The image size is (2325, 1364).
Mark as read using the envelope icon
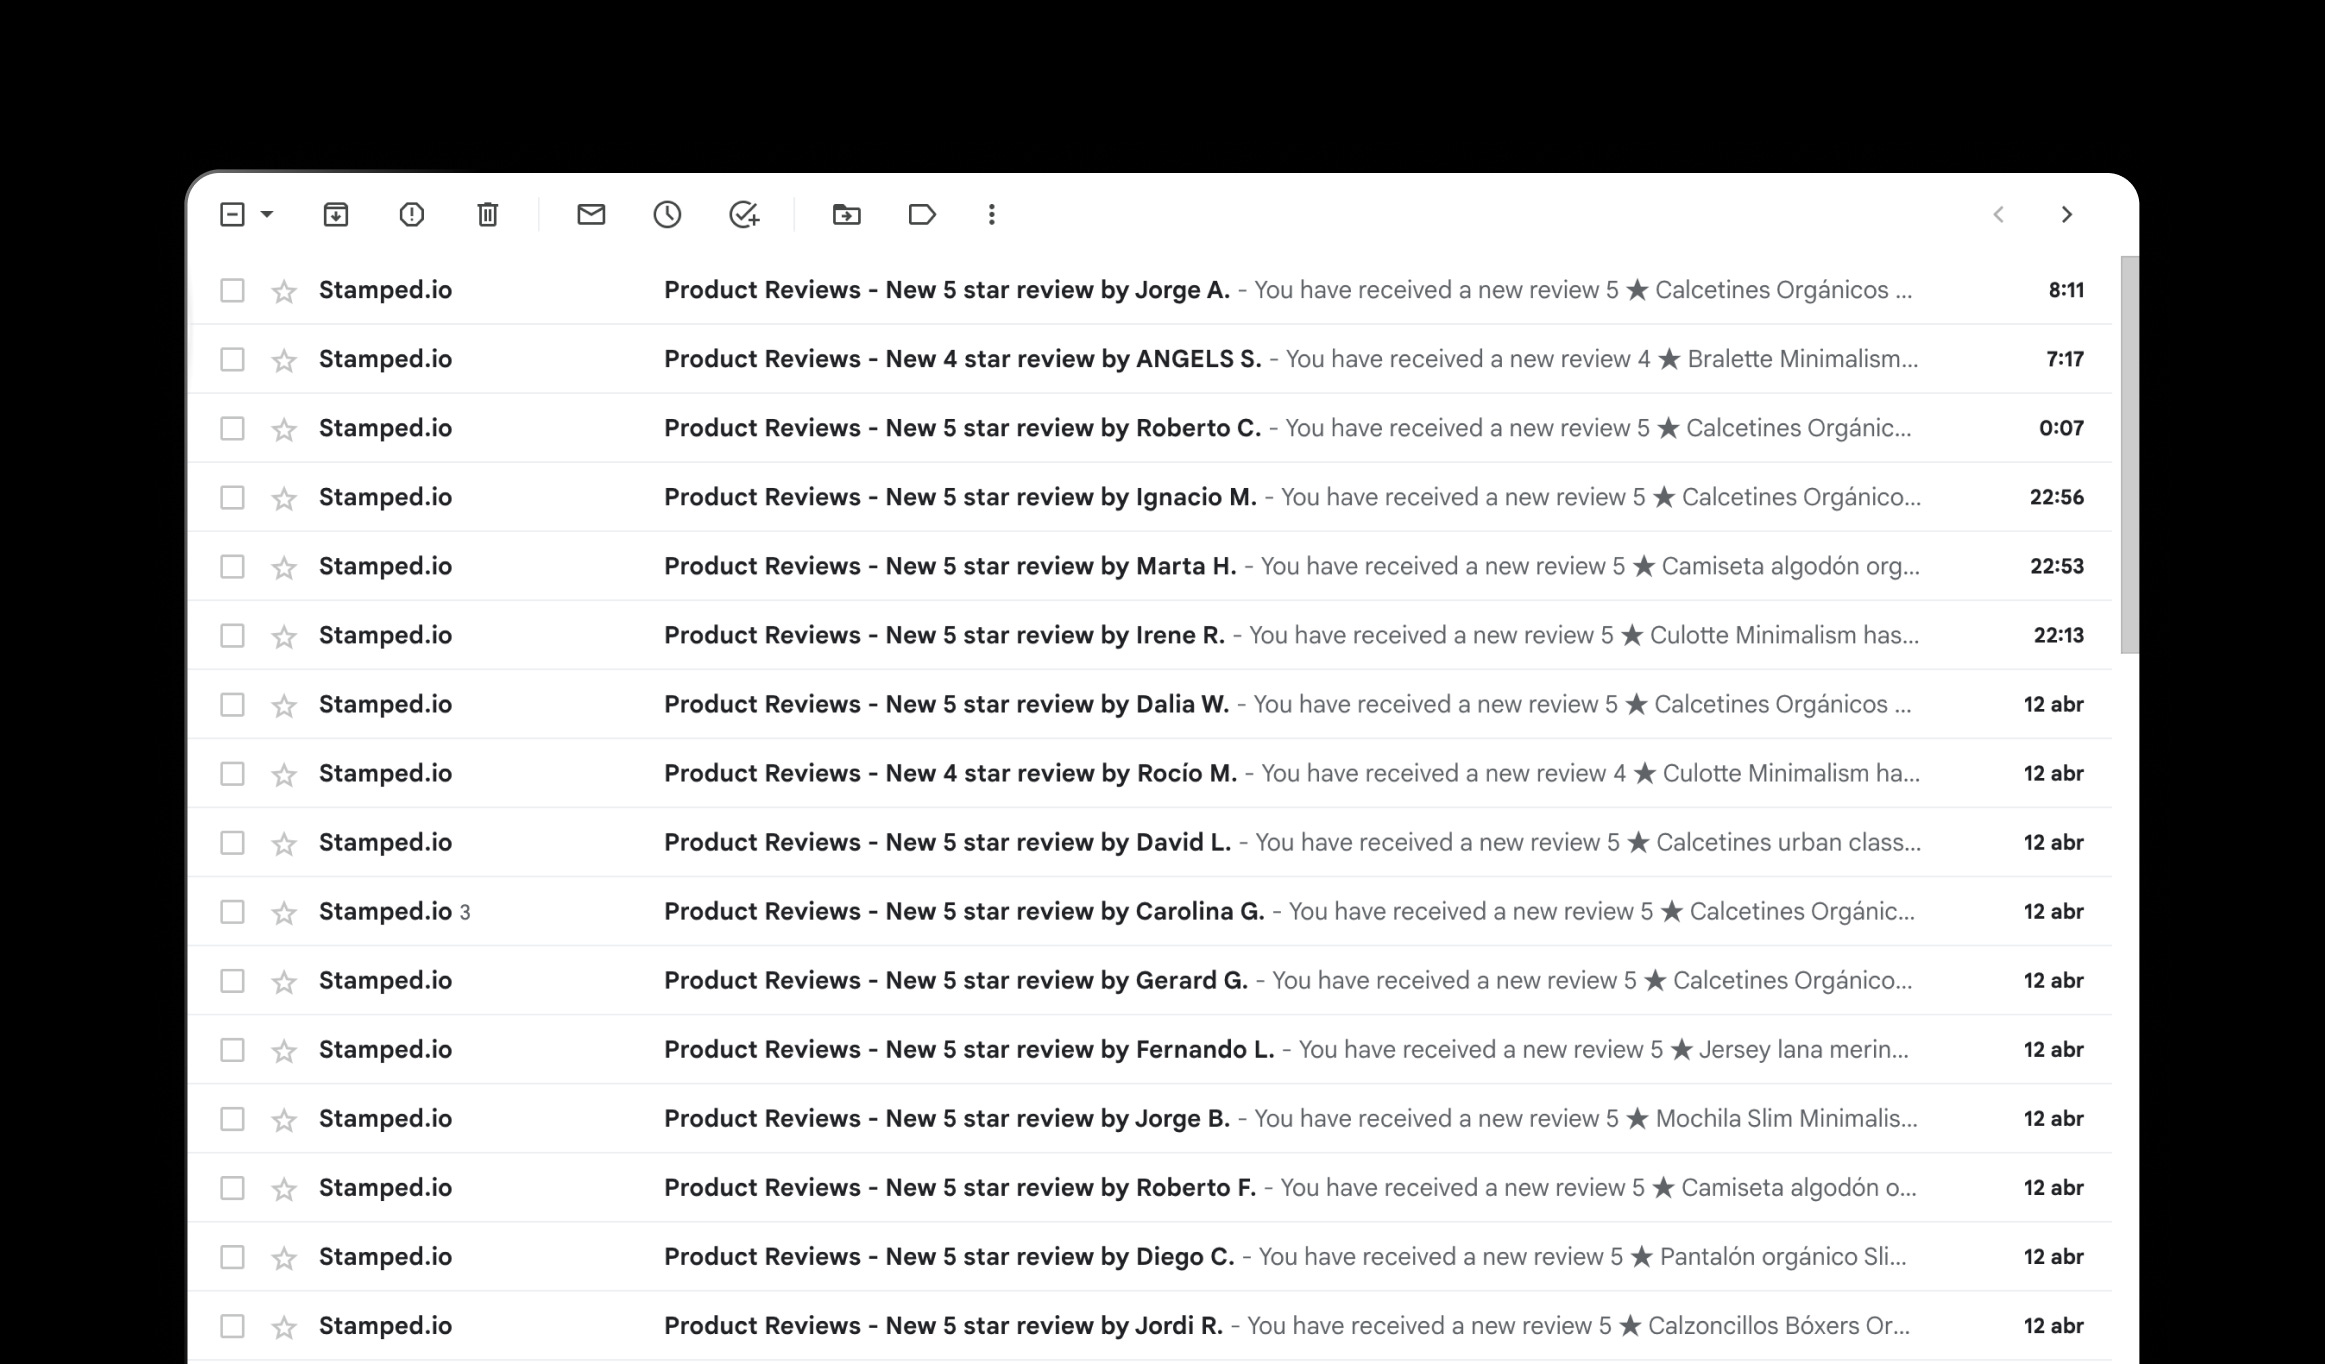click(591, 214)
